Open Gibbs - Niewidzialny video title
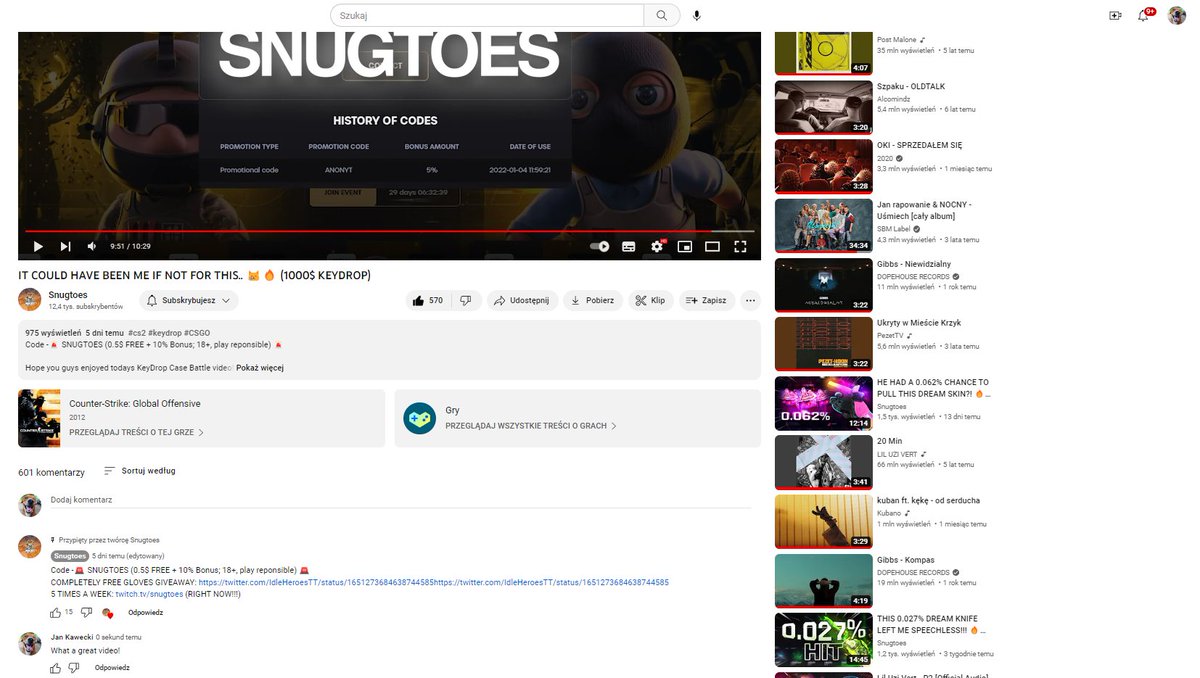Image resolution: width=1200 pixels, height=678 pixels. [913, 264]
